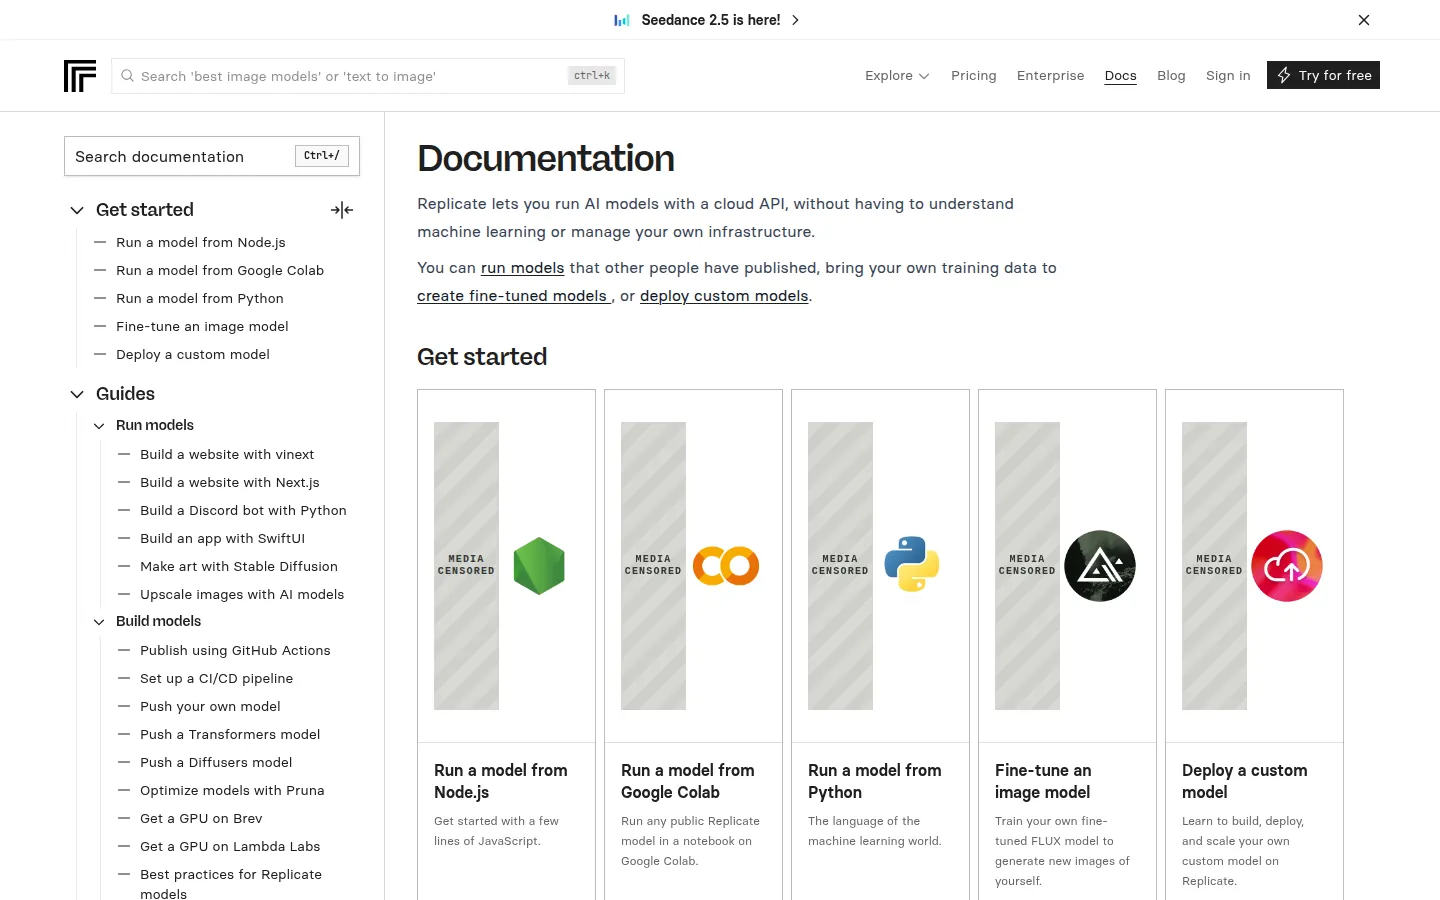Image resolution: width=1440 pixels, height=900 pixels.
Task: Select the Docs nav item
Action: click(1121, 76)
